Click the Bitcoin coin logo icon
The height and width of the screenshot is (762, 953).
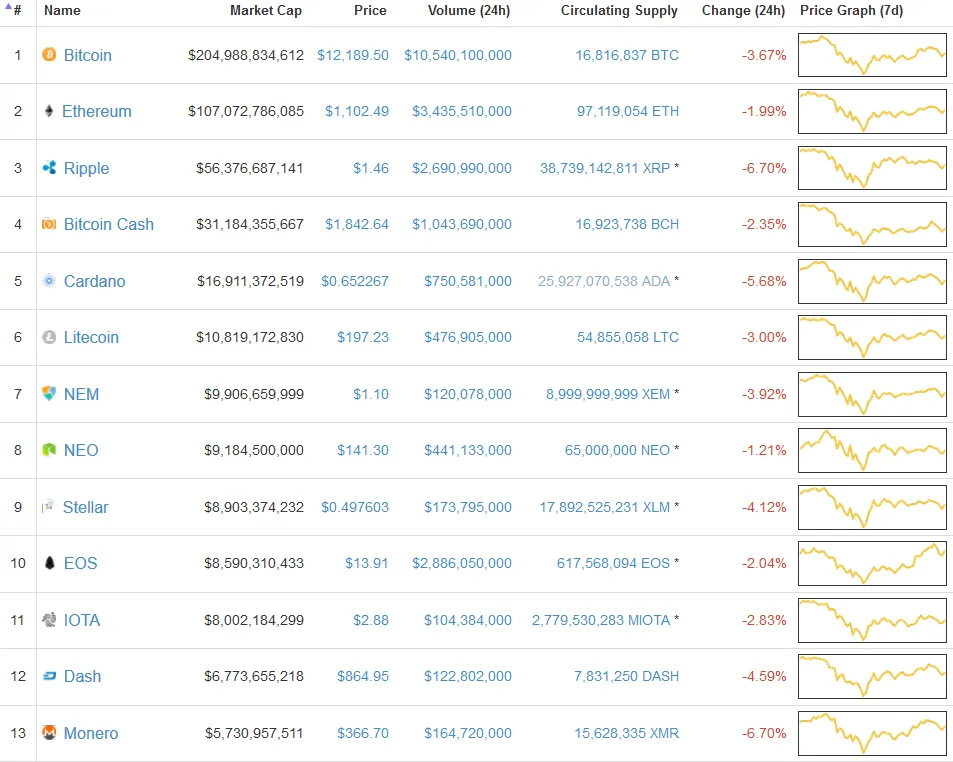click(49, 55)
